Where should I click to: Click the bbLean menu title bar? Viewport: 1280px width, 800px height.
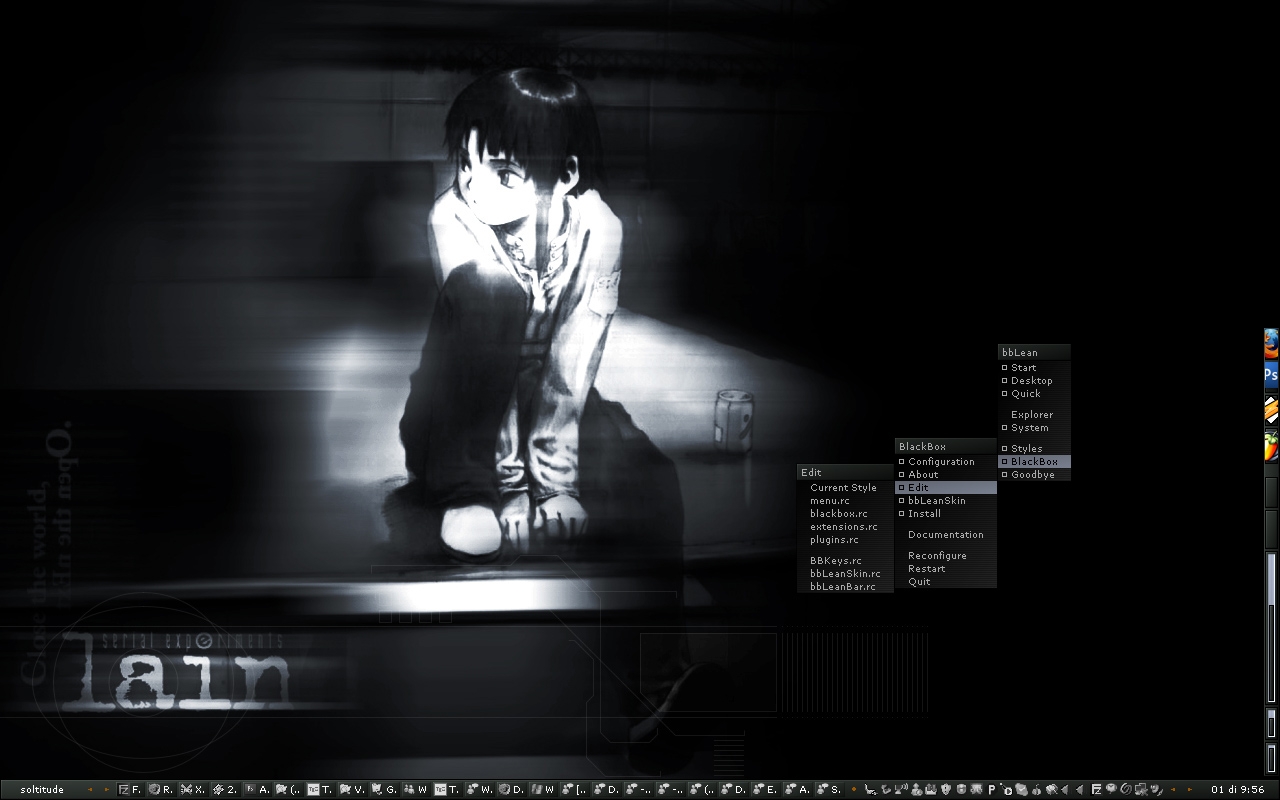click(1034, 352)
